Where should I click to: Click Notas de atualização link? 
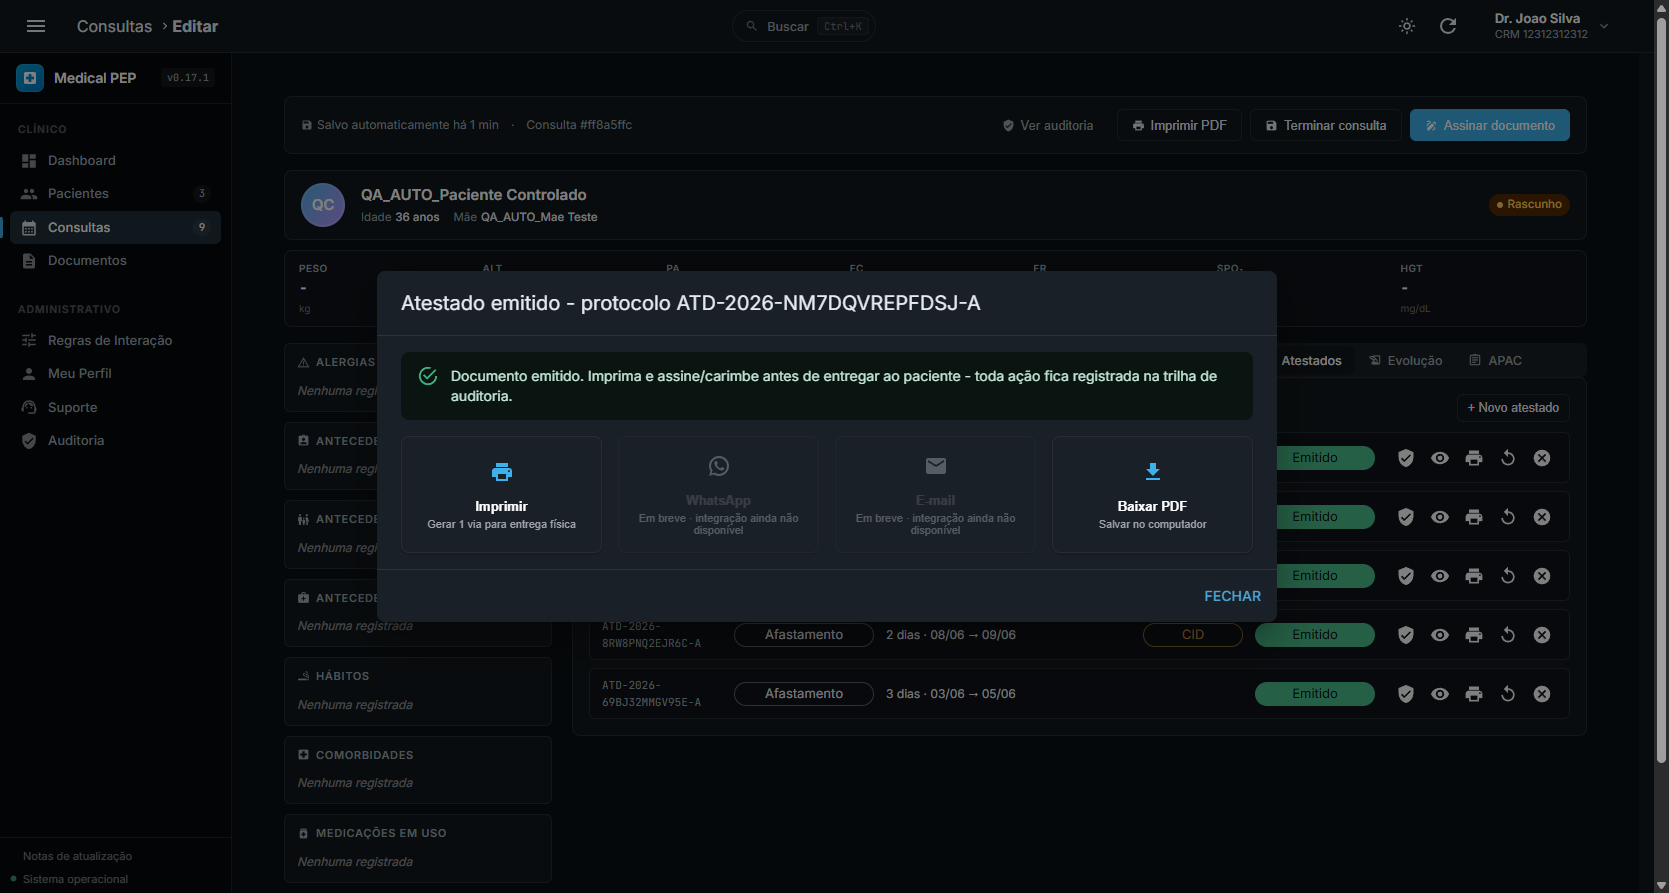click(77, 856)
